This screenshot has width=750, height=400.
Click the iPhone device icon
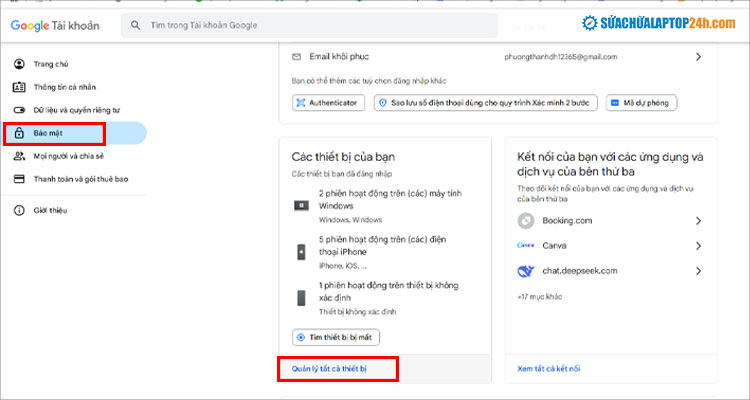(300, 251)
